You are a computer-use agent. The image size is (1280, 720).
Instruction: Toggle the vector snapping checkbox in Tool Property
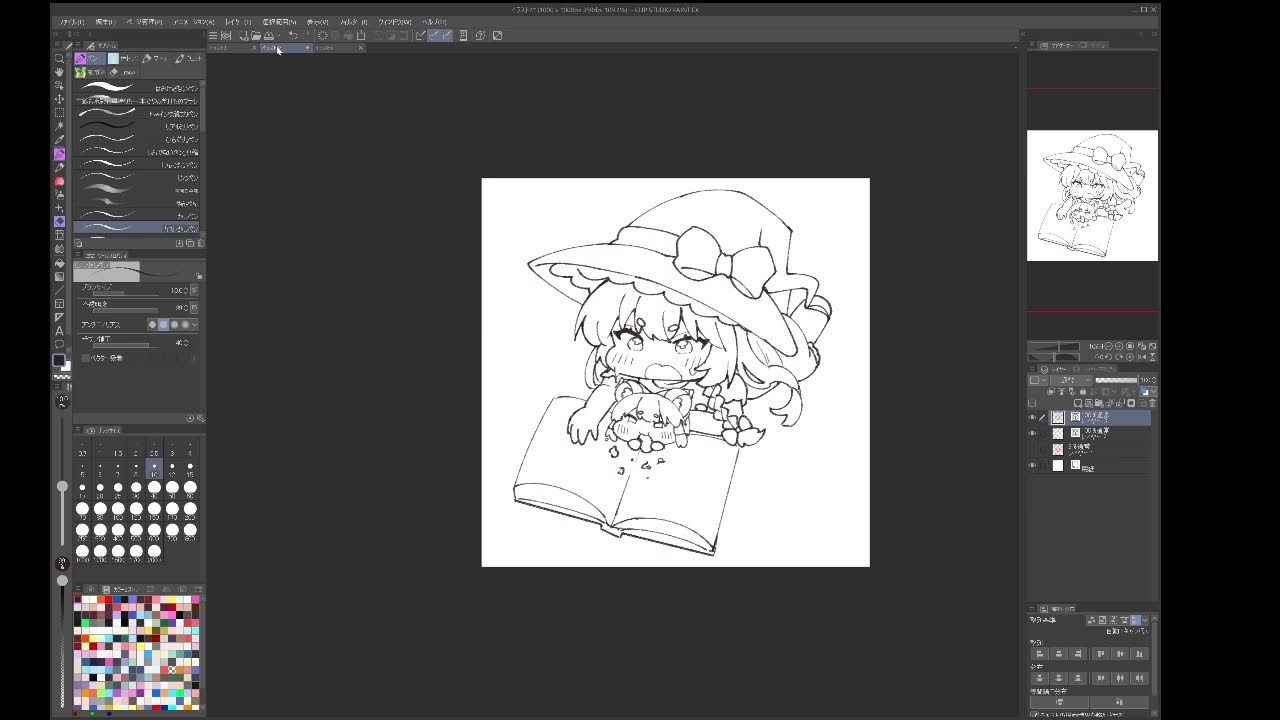point(86,358)
